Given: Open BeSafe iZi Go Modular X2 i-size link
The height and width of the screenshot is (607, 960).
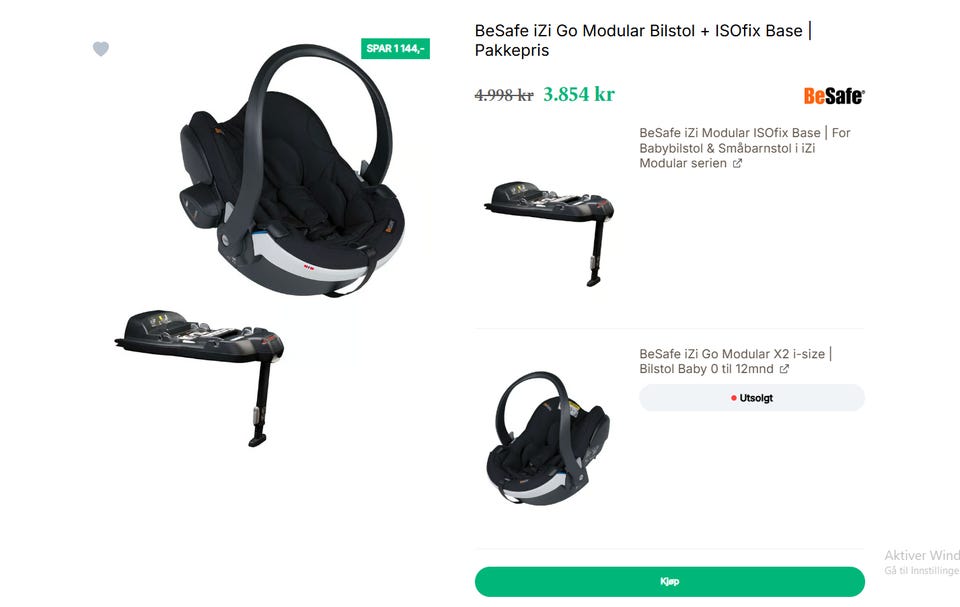Looking at the screenshot, I should click(x=735, y=361).
